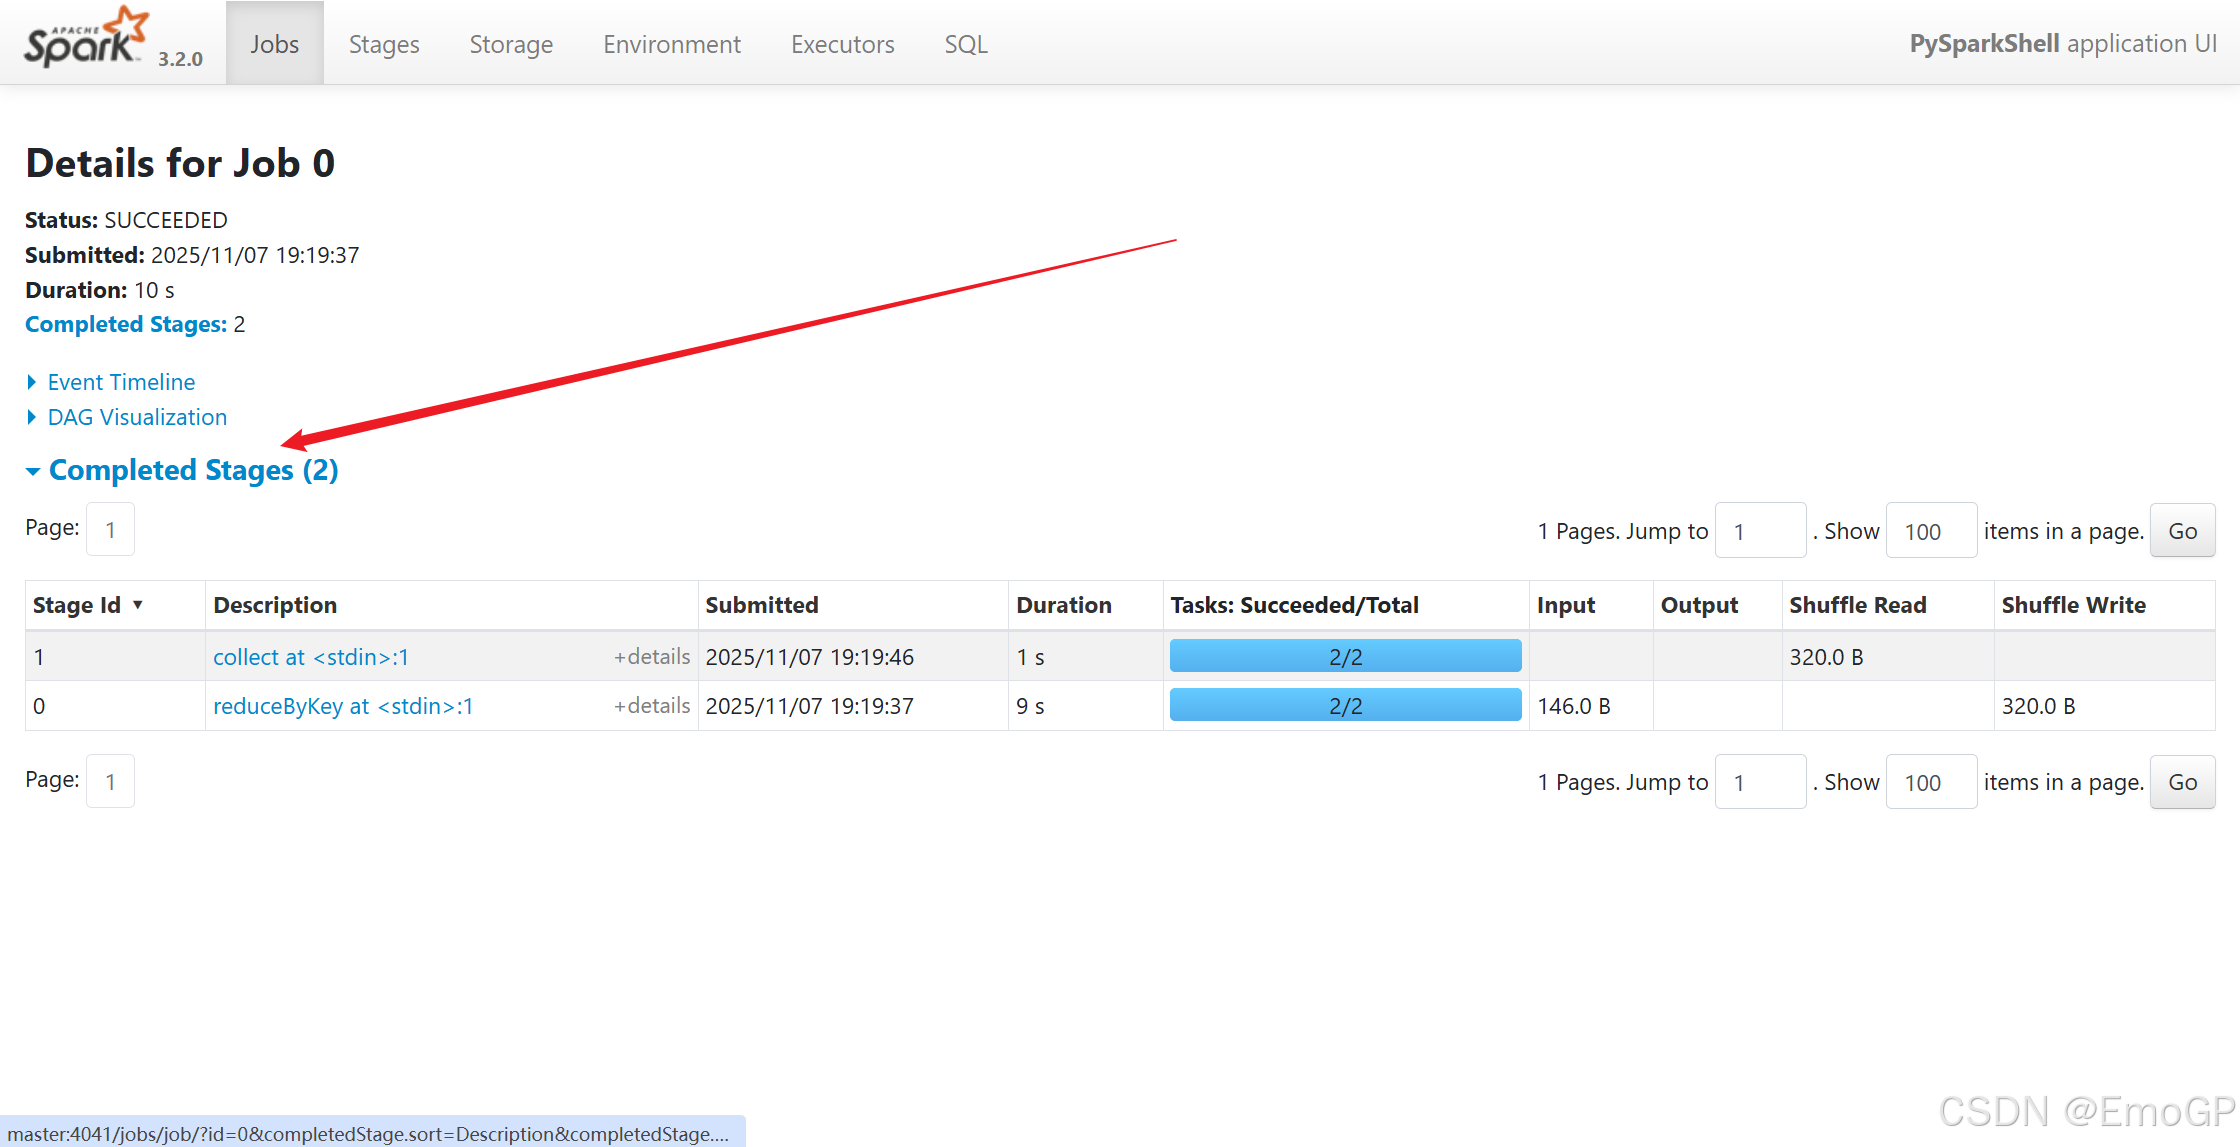Click the Stage Id sort arrow
The height and width of the screenshot is (1147, 2240).
138,605
